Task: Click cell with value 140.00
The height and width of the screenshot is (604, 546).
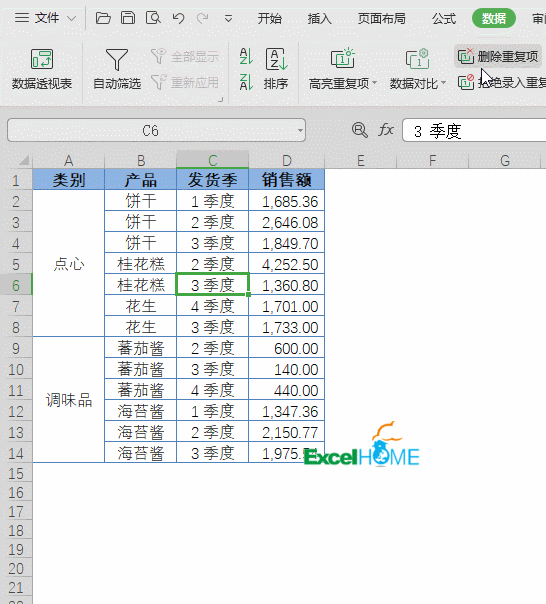Action: (x=287, y=369)
